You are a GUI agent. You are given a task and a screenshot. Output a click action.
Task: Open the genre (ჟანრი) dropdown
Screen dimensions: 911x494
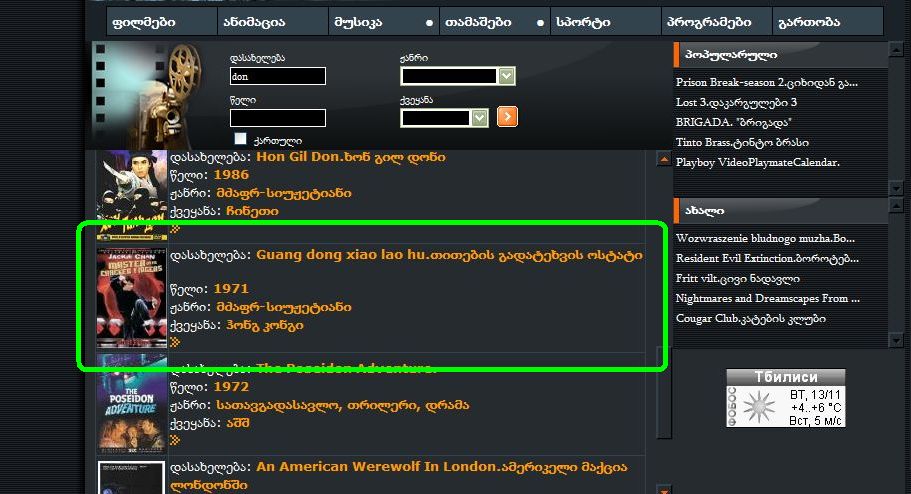click(x=458, y=76)
